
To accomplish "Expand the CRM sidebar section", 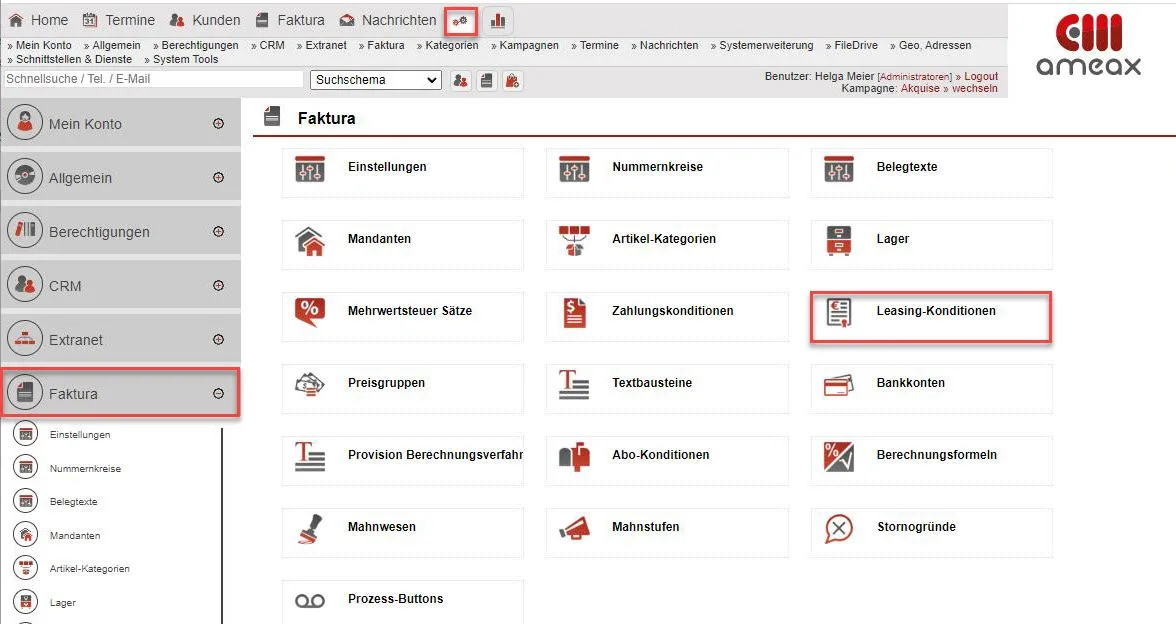I will point(218,286).
